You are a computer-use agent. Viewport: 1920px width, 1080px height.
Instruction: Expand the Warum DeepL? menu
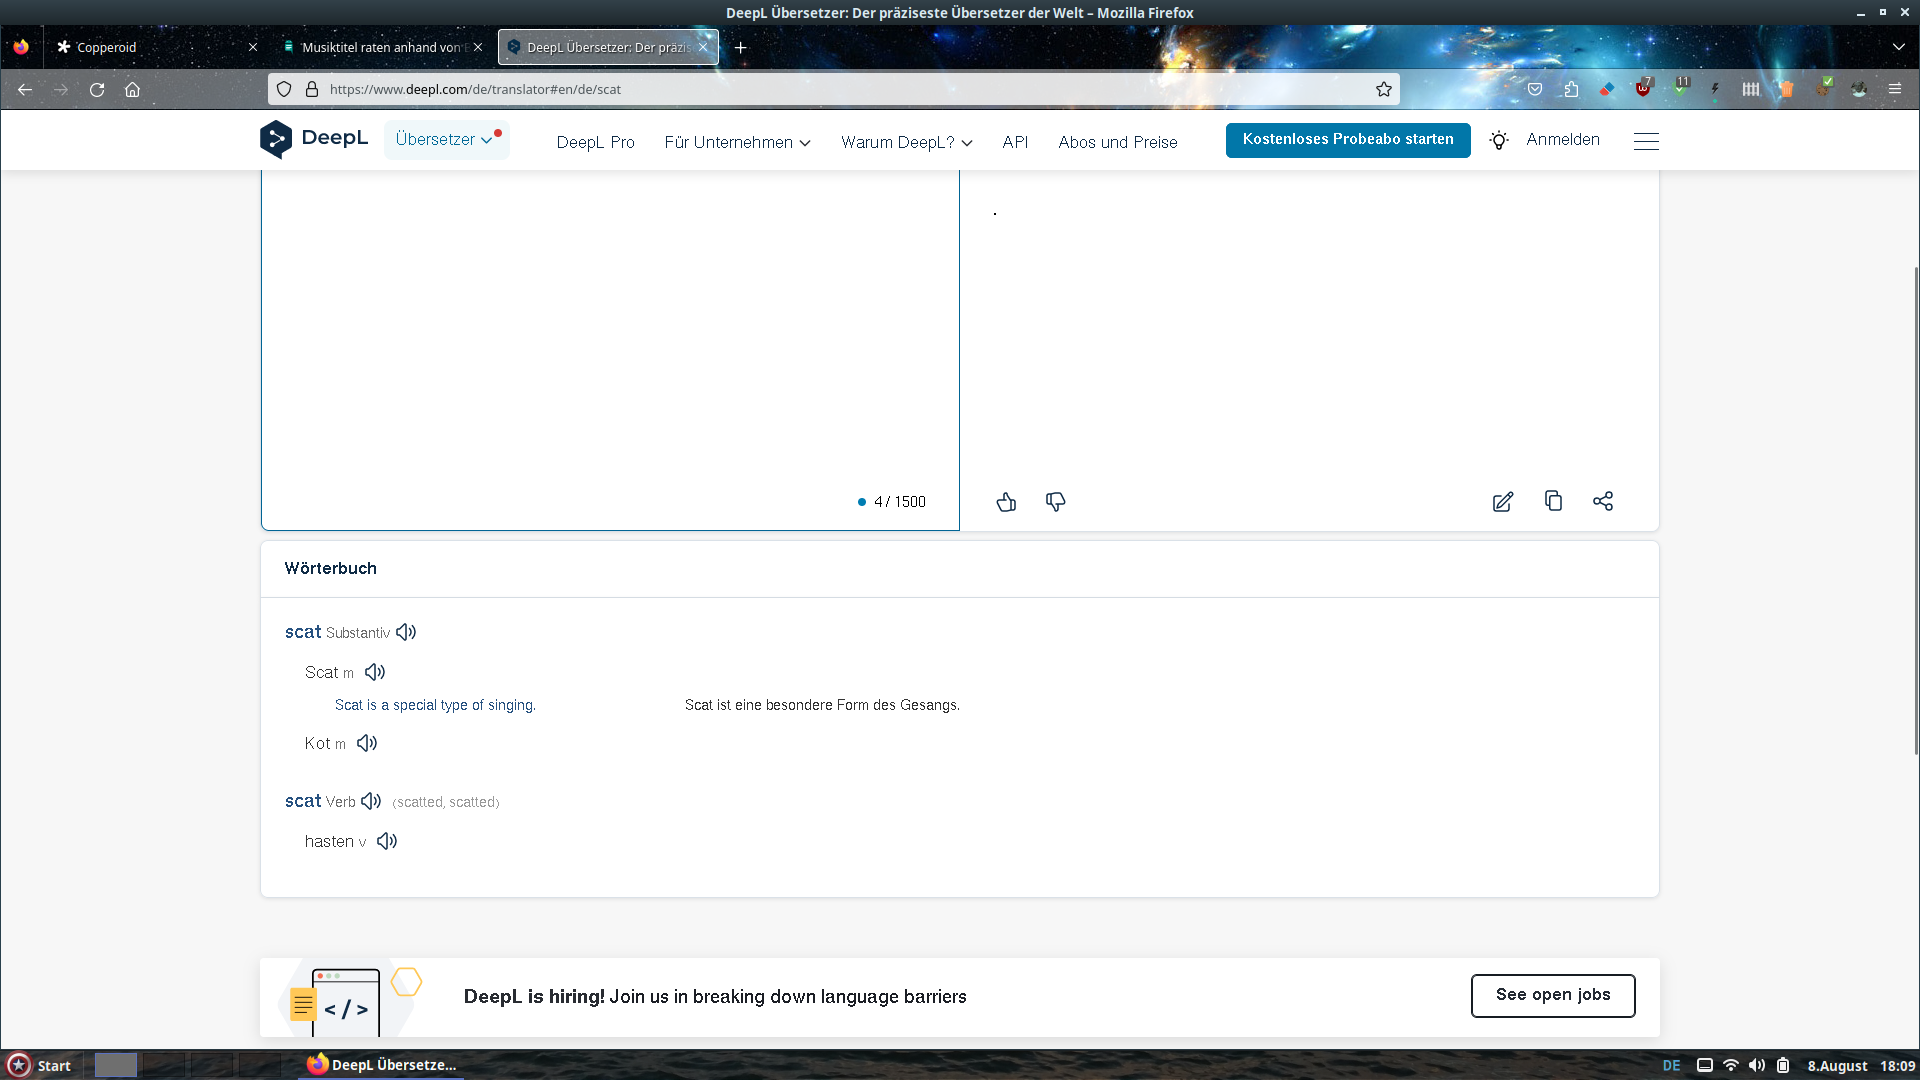[x=906, y=142]
